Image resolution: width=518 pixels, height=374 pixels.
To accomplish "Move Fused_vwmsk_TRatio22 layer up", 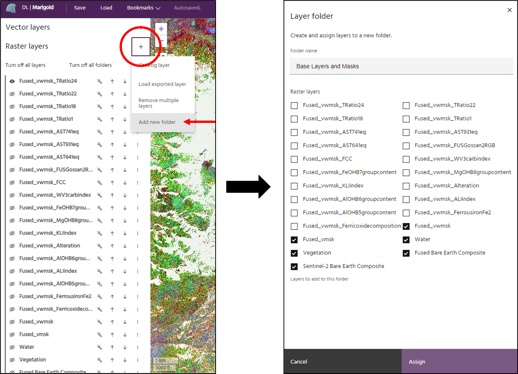I will click(112, 94).
